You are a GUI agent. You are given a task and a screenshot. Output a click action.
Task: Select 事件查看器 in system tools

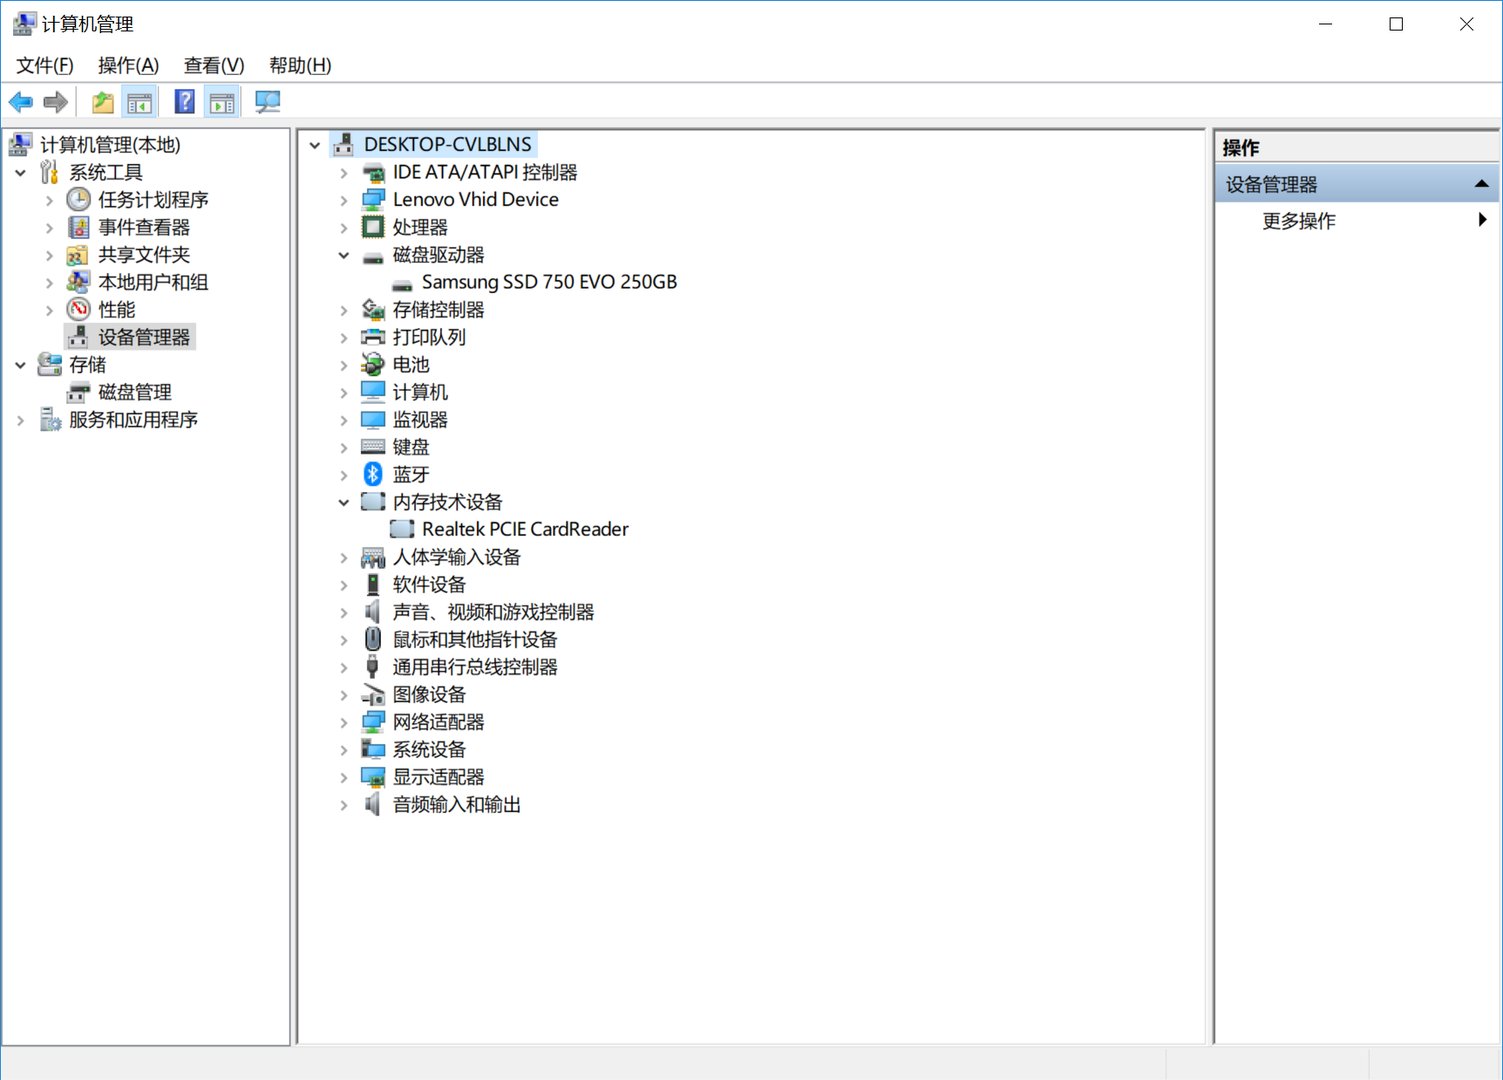click(143, 228)
